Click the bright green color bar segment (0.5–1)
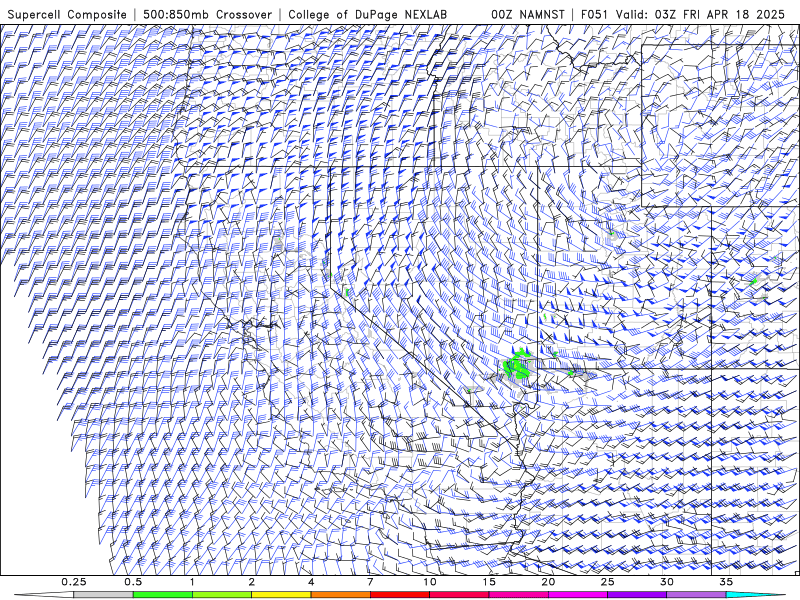 coord(163,595)
